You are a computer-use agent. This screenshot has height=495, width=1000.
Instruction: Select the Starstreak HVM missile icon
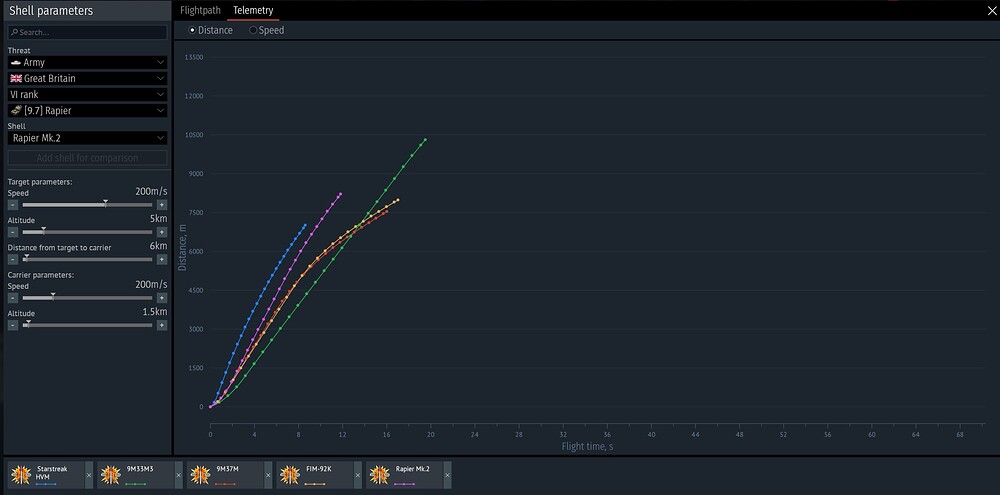tap(21, 475)
